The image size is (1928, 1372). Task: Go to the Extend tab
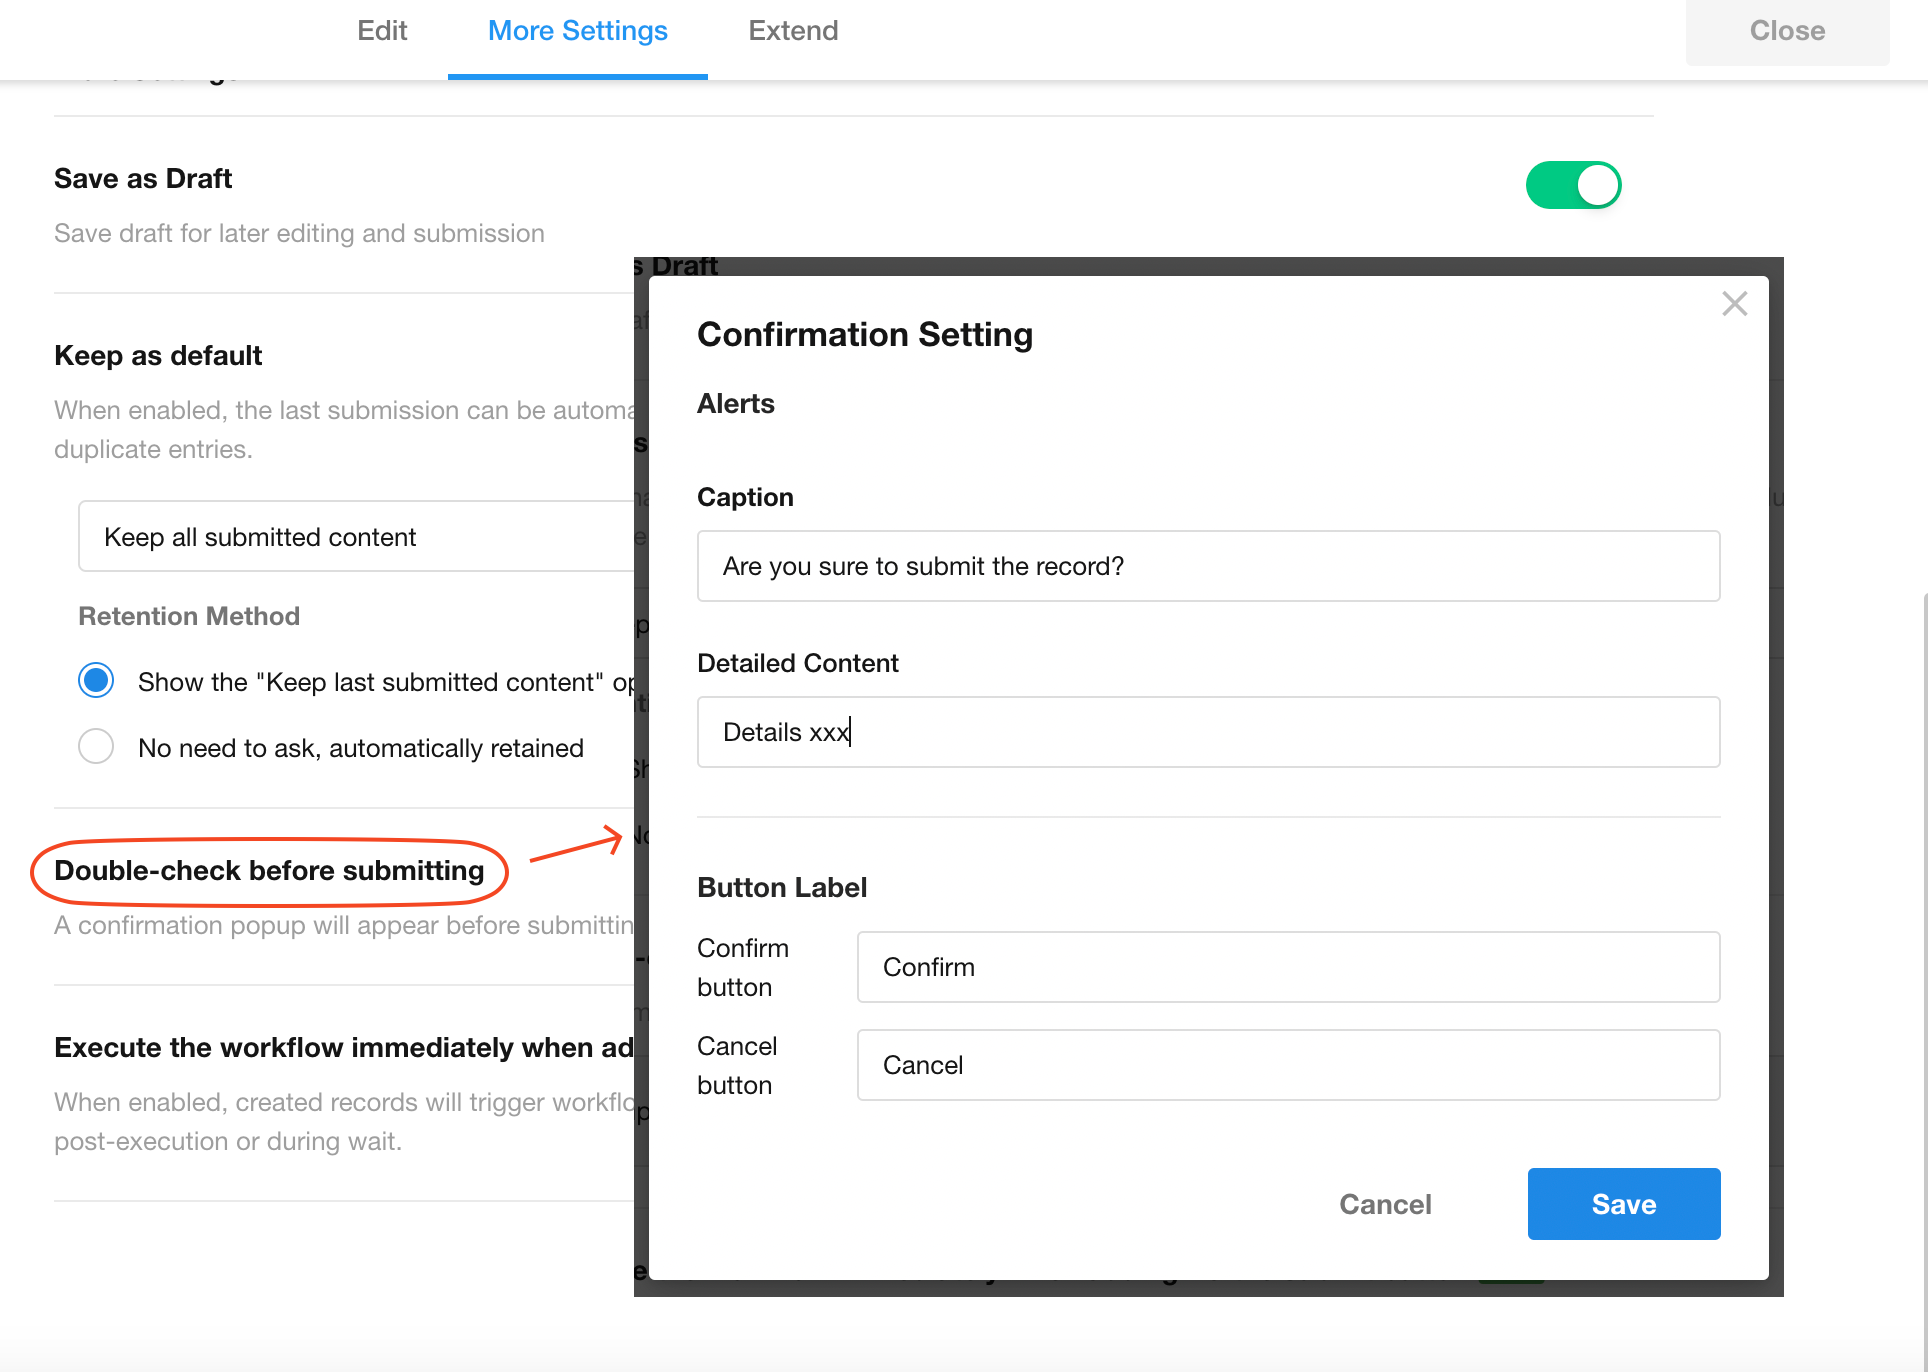click(x=793, y=31)
